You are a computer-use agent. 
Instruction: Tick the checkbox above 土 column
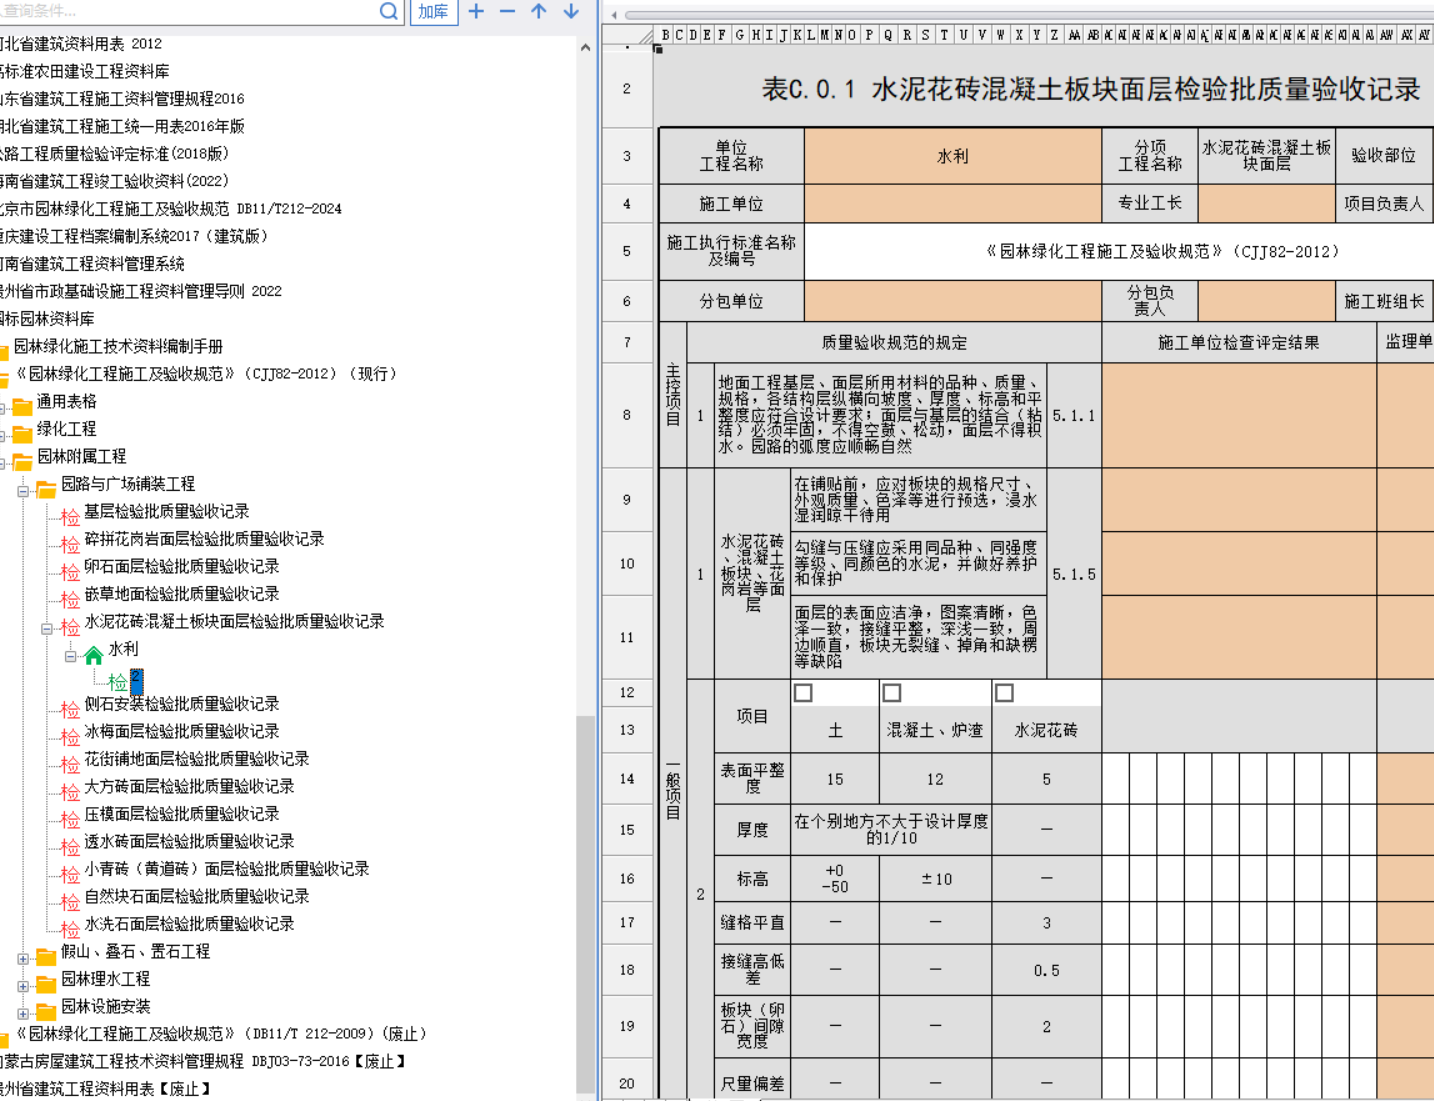pyautogui.click(x=803, y=693)
